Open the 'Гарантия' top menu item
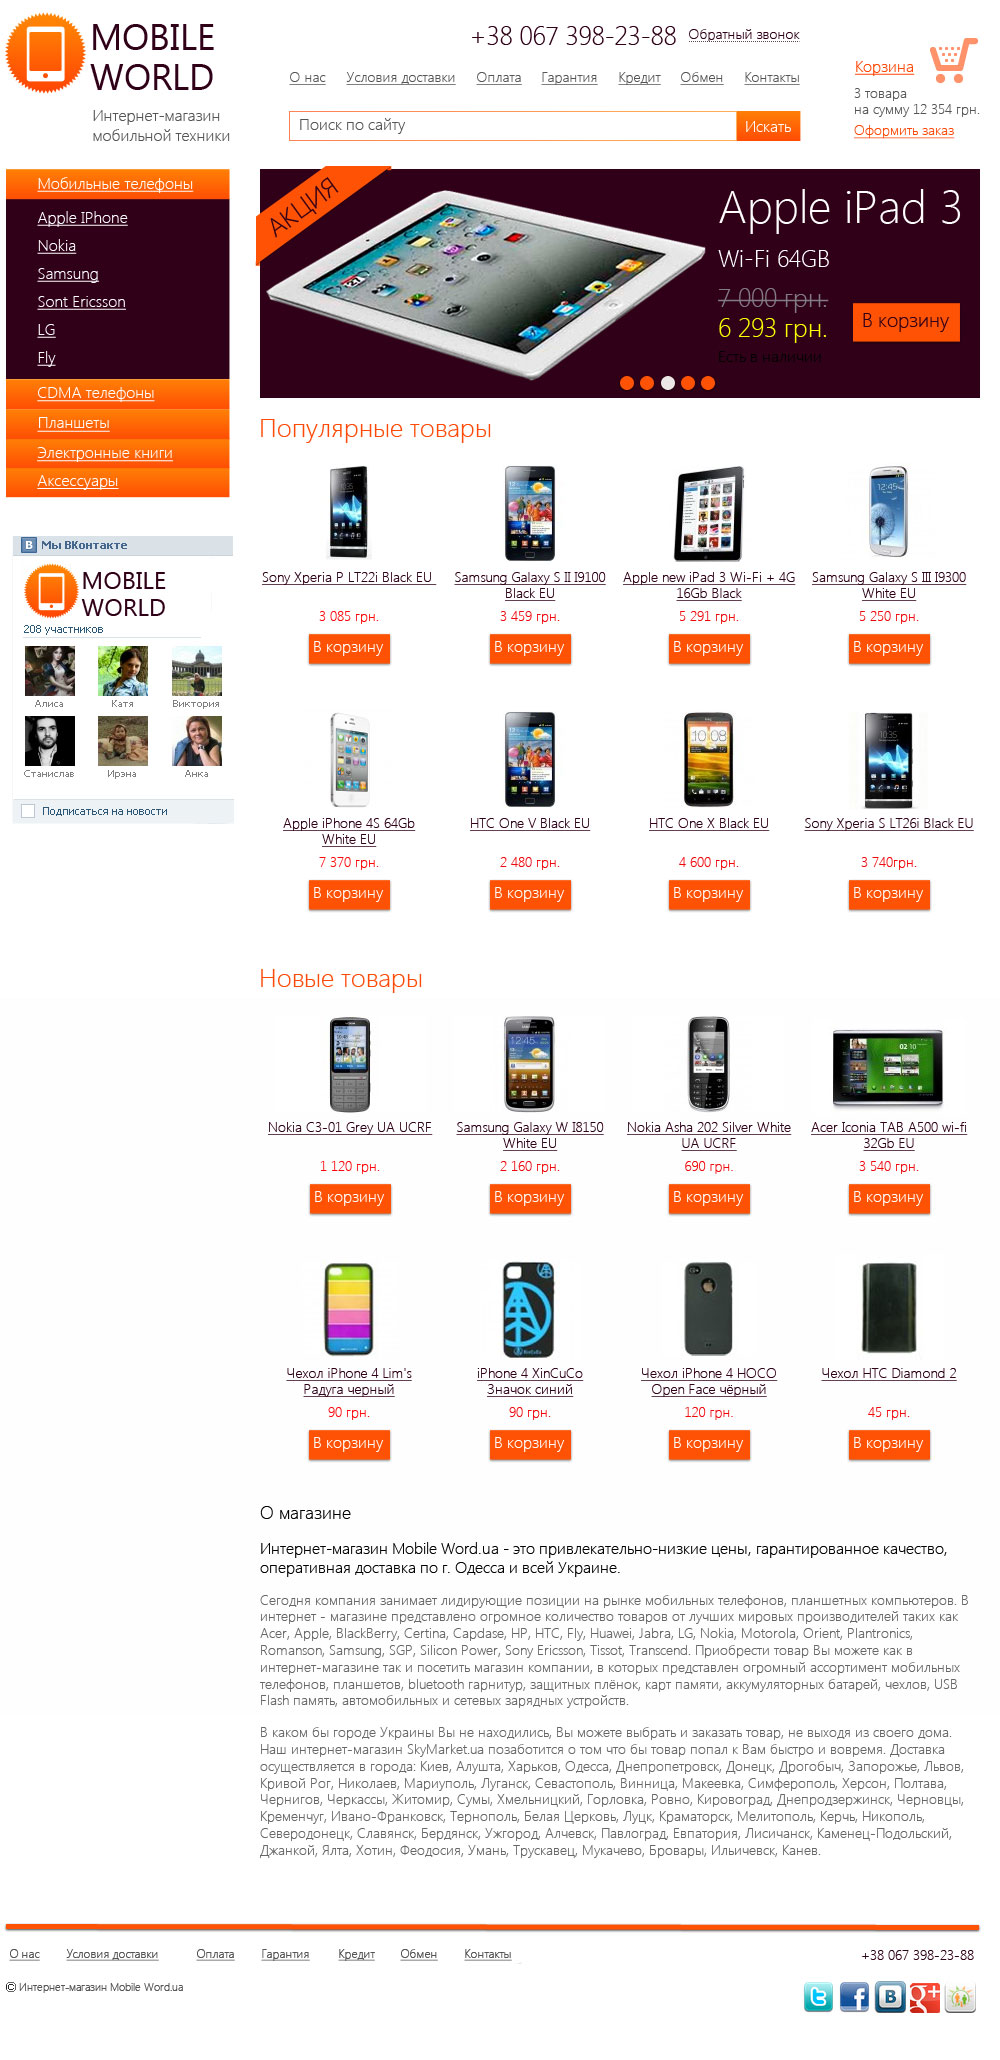Viewport: 1000px width, 2060px height. click(569, 77)
